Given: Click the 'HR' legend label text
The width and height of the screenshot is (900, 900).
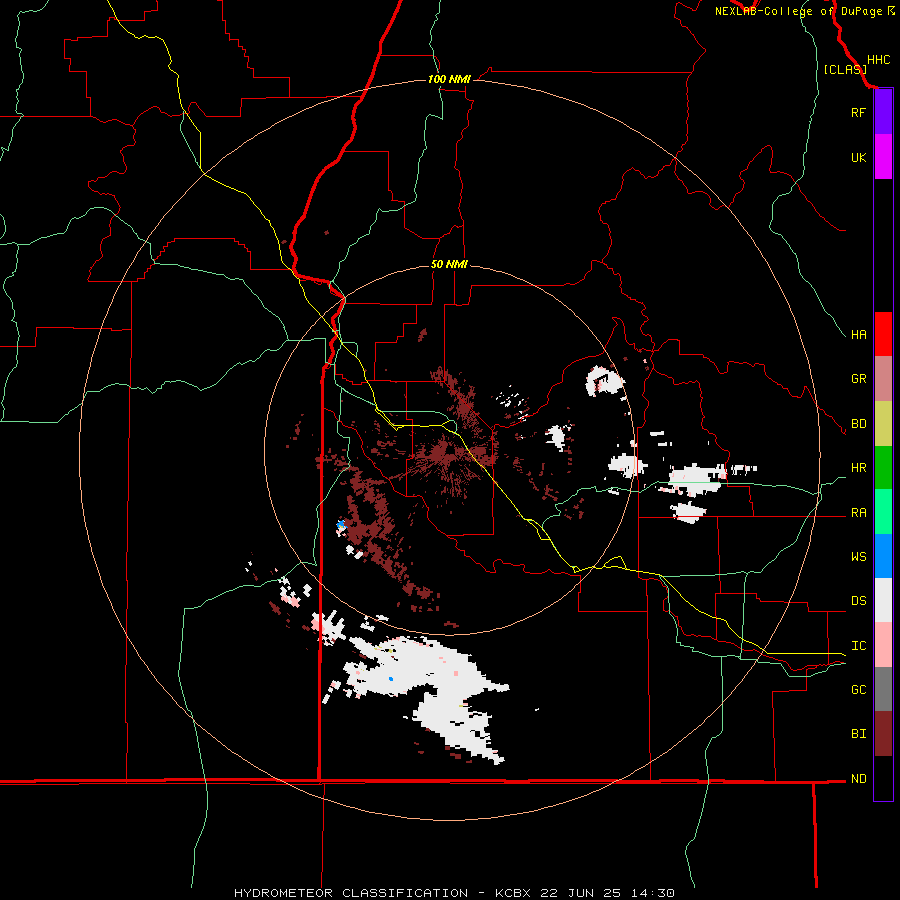Looking at the screenshot, I should click(858, 468).
